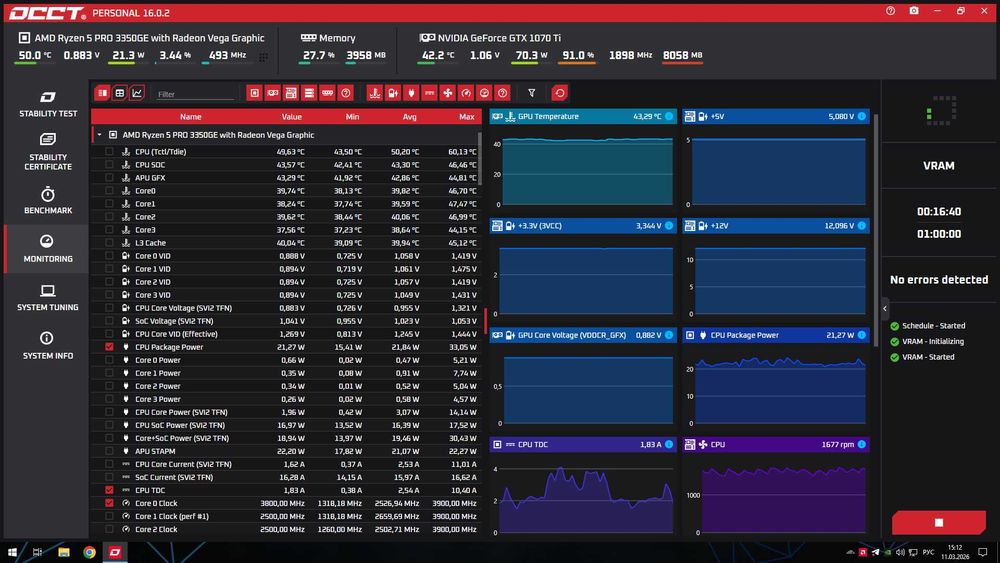The width and height of the screenshot is (1000, 563).
Task: Toggle blue dot on GPU Temperature graph
Action: (669, 116)
